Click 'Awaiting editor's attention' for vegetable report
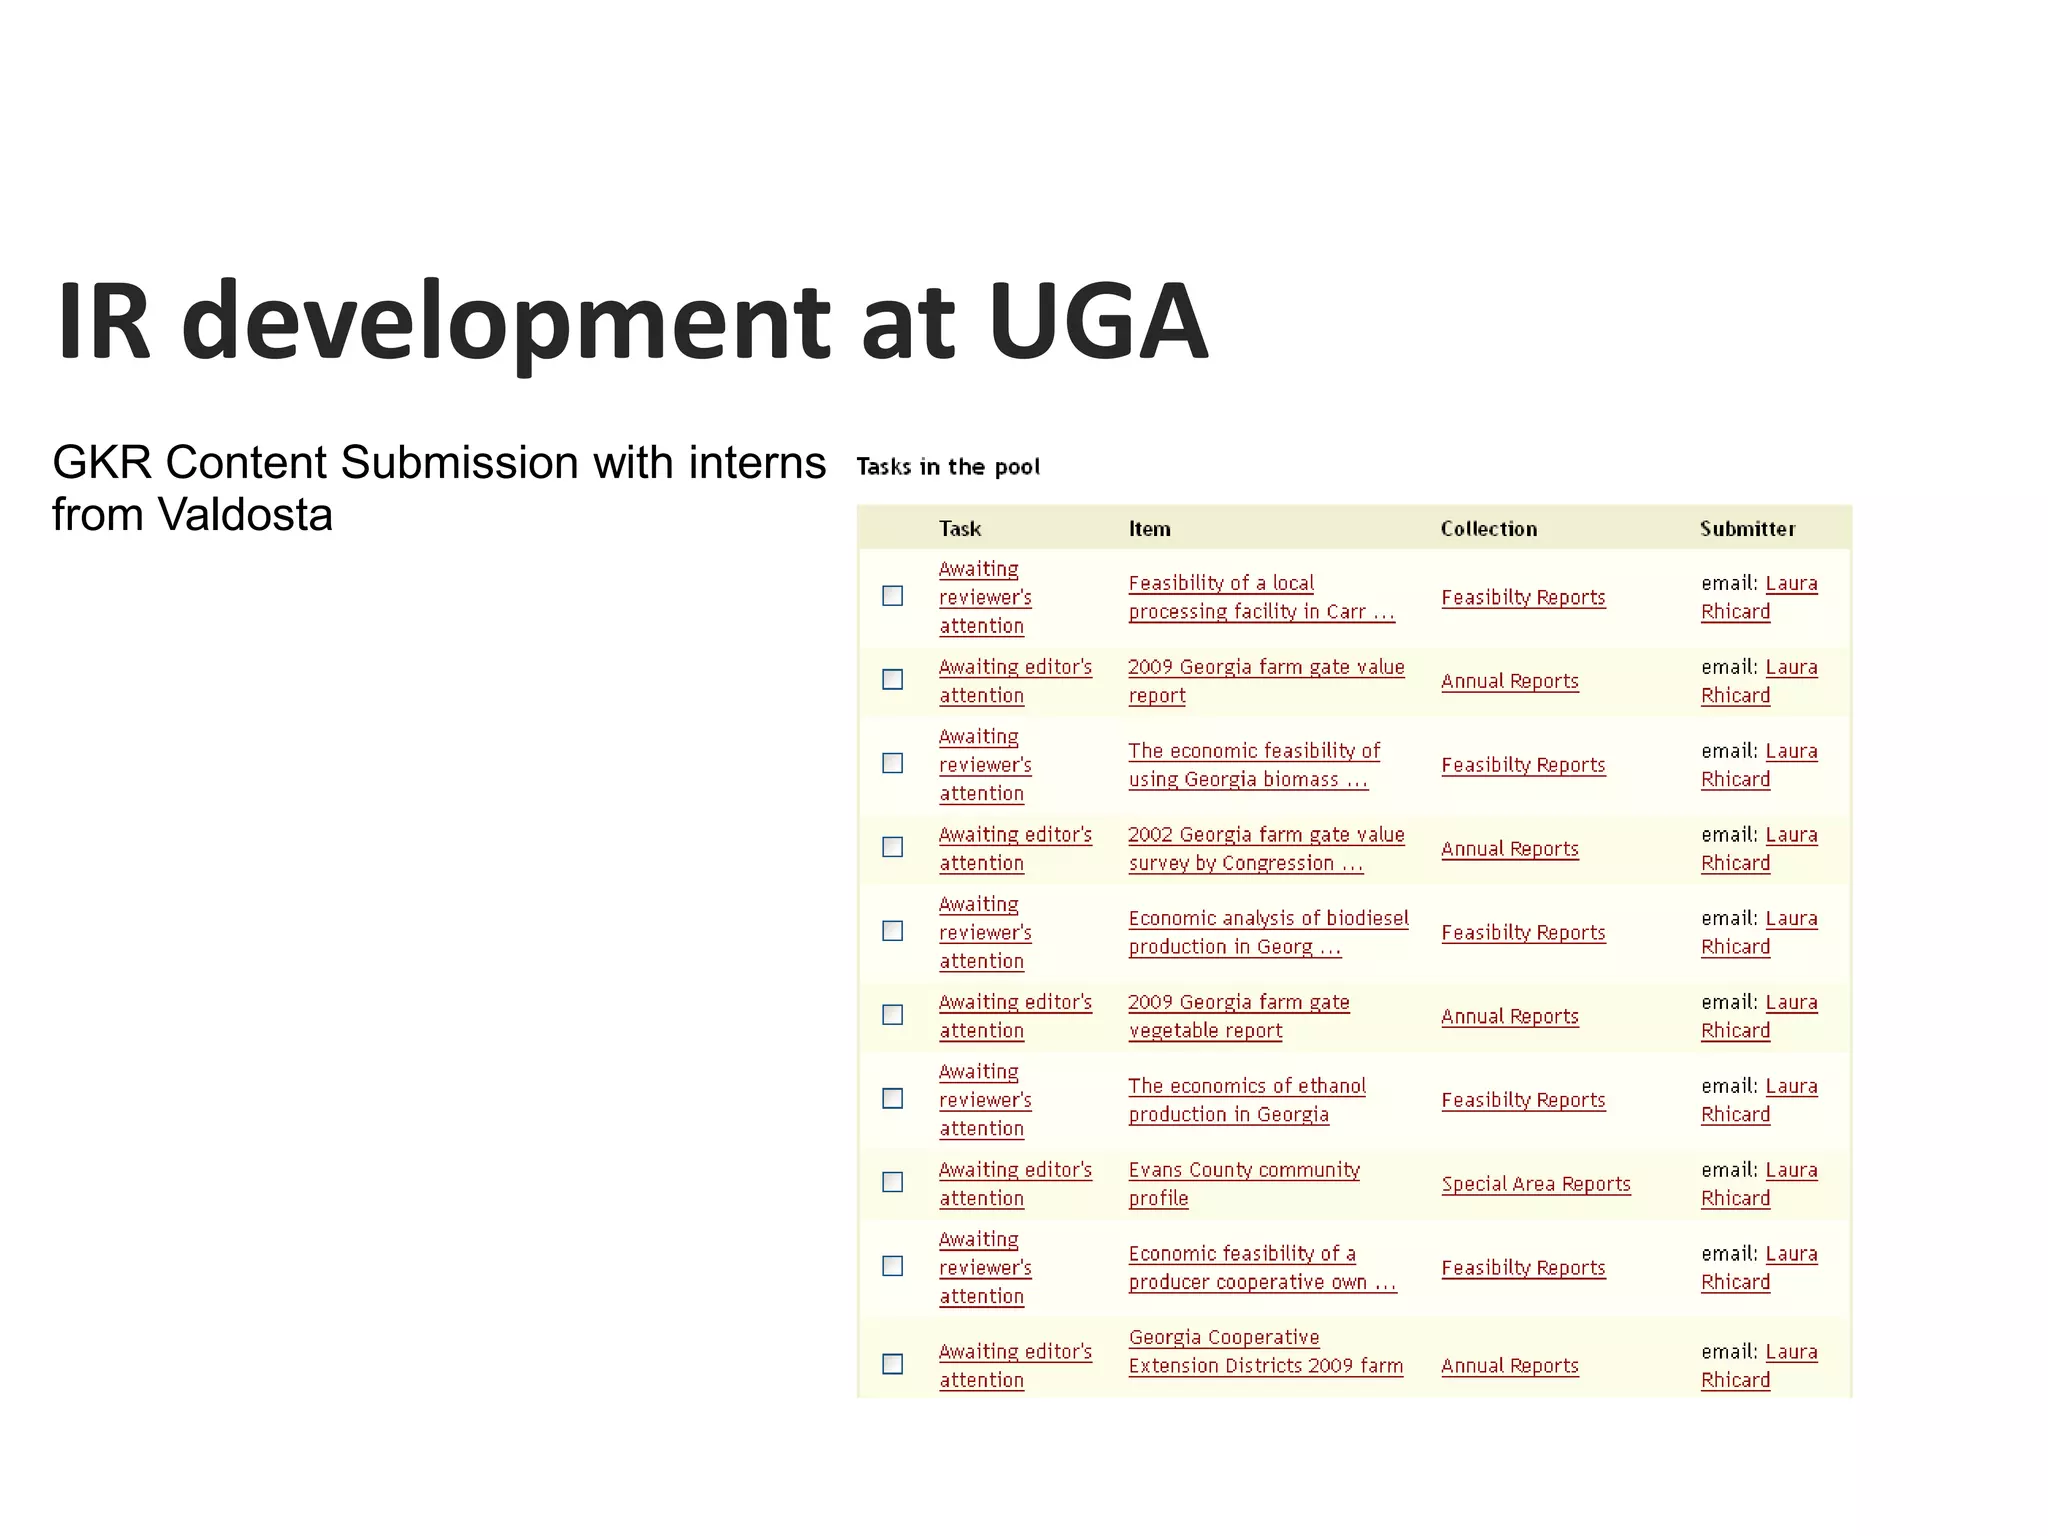The height and width of the screenshot is (1536, 2048). 1015,1016
